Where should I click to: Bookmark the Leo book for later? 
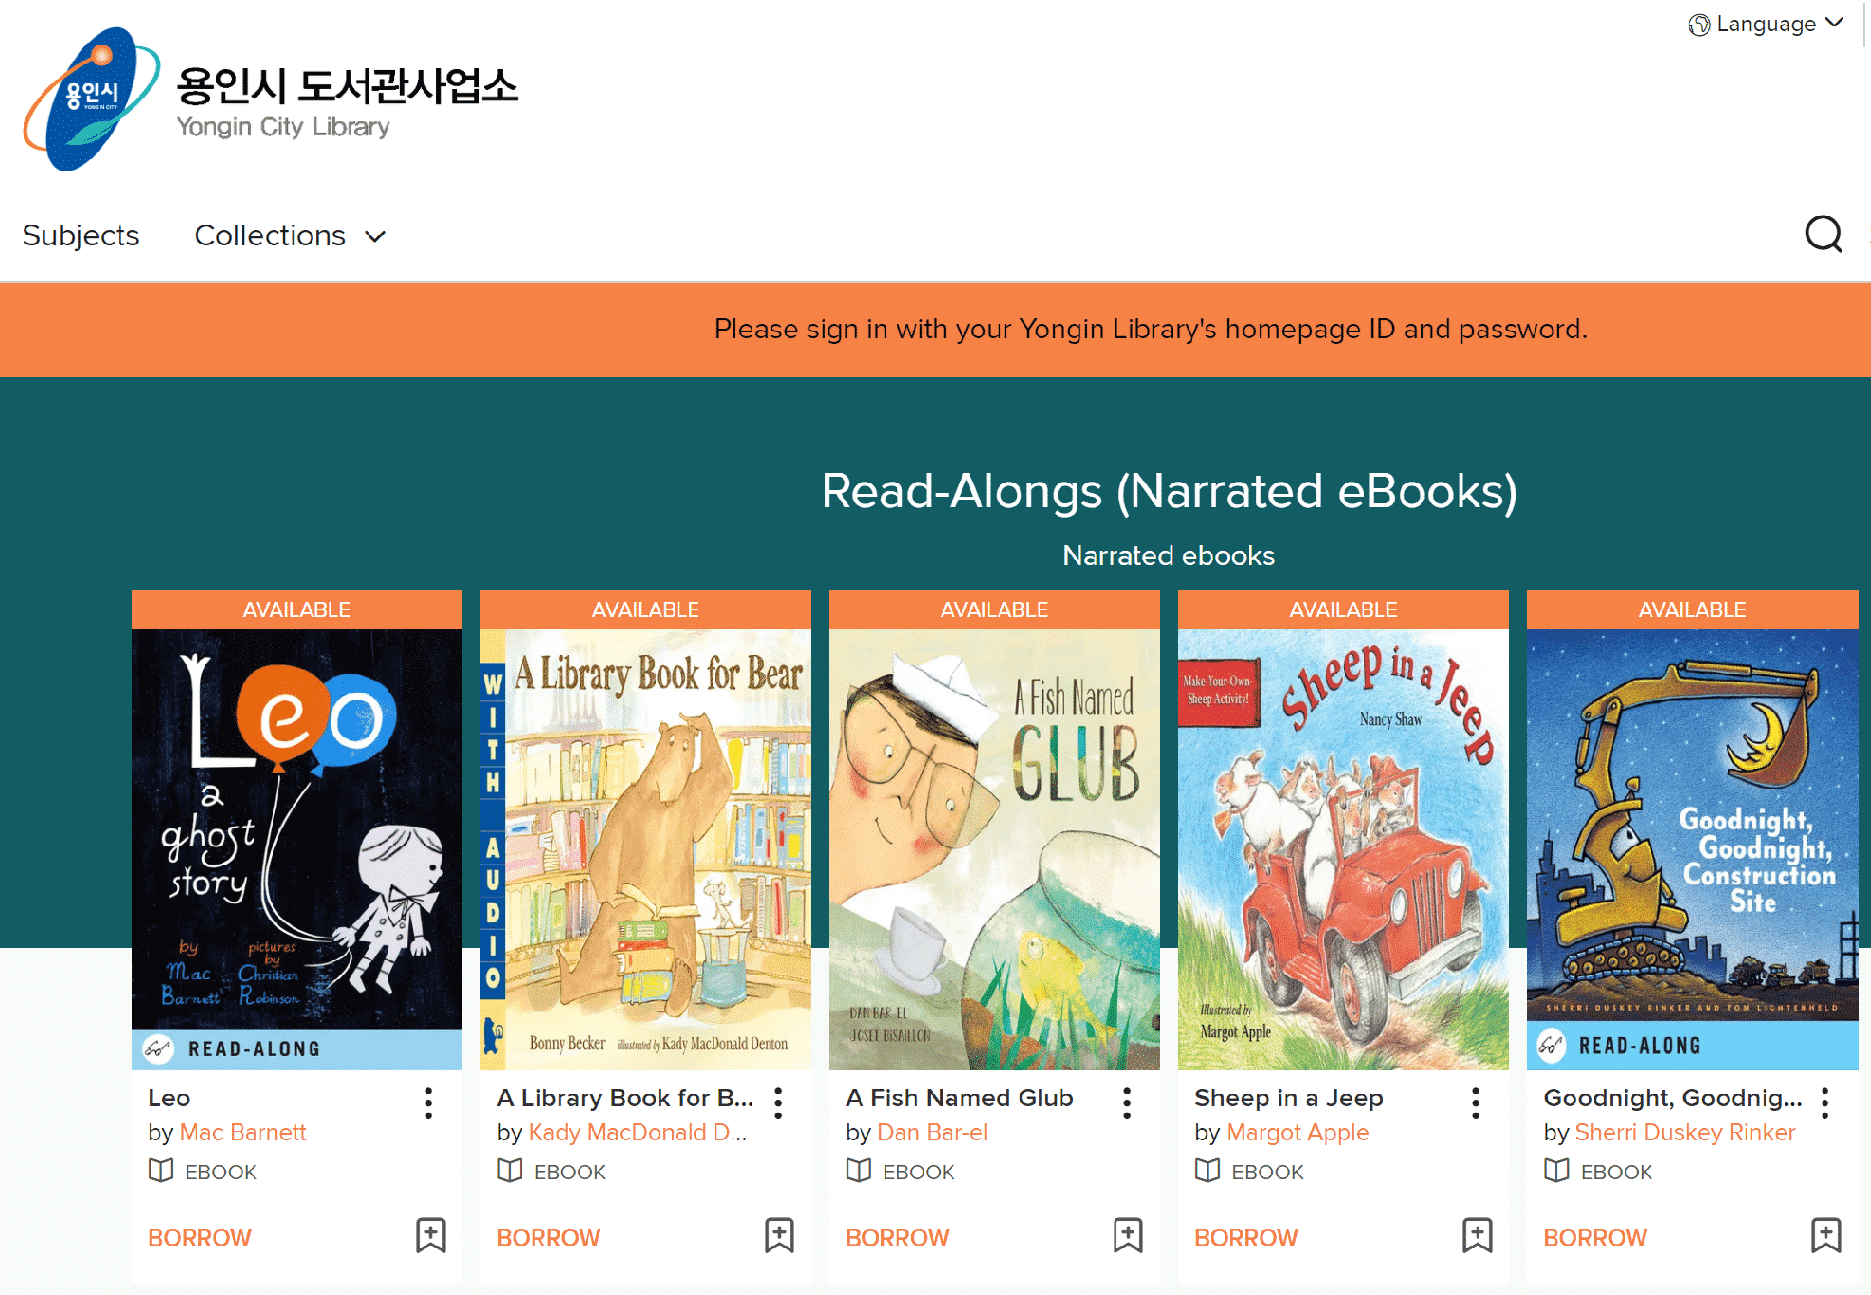tap(431, 1236)
